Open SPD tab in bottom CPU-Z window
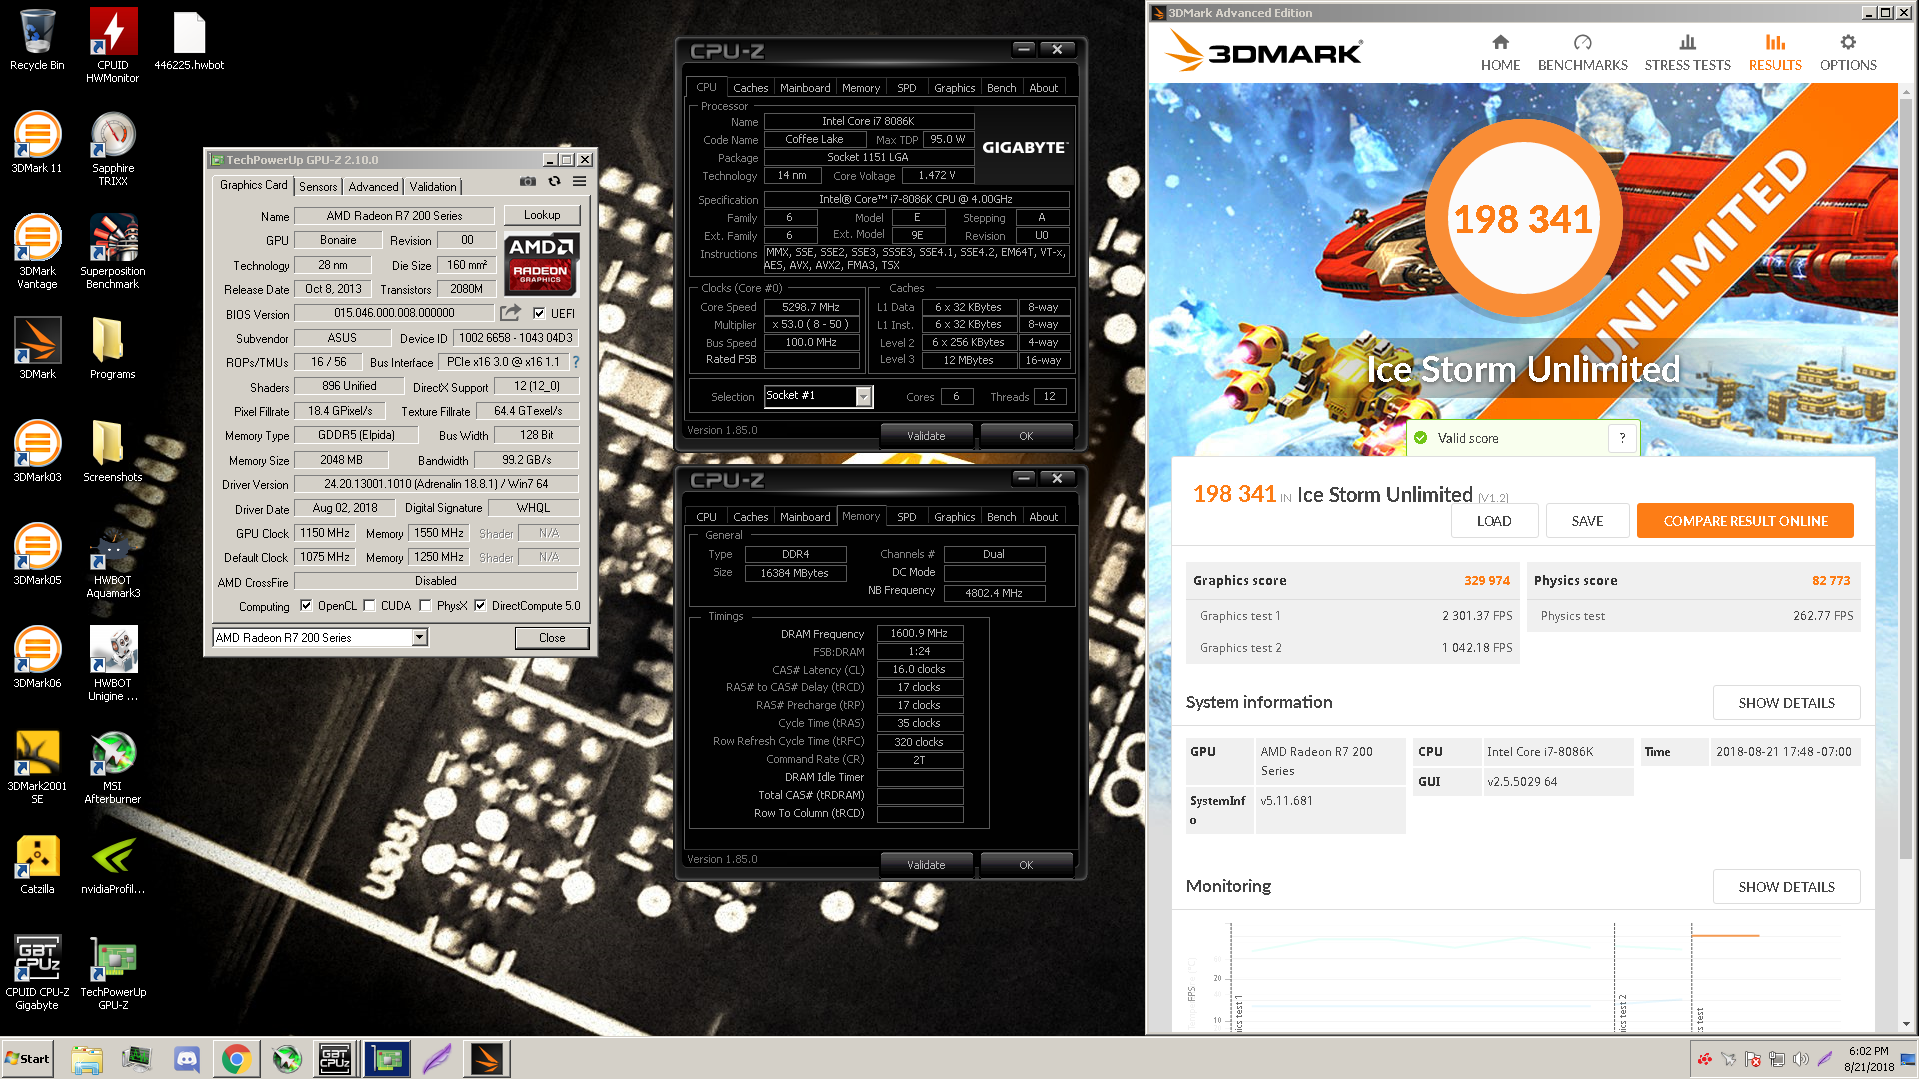 coord(906,517)
